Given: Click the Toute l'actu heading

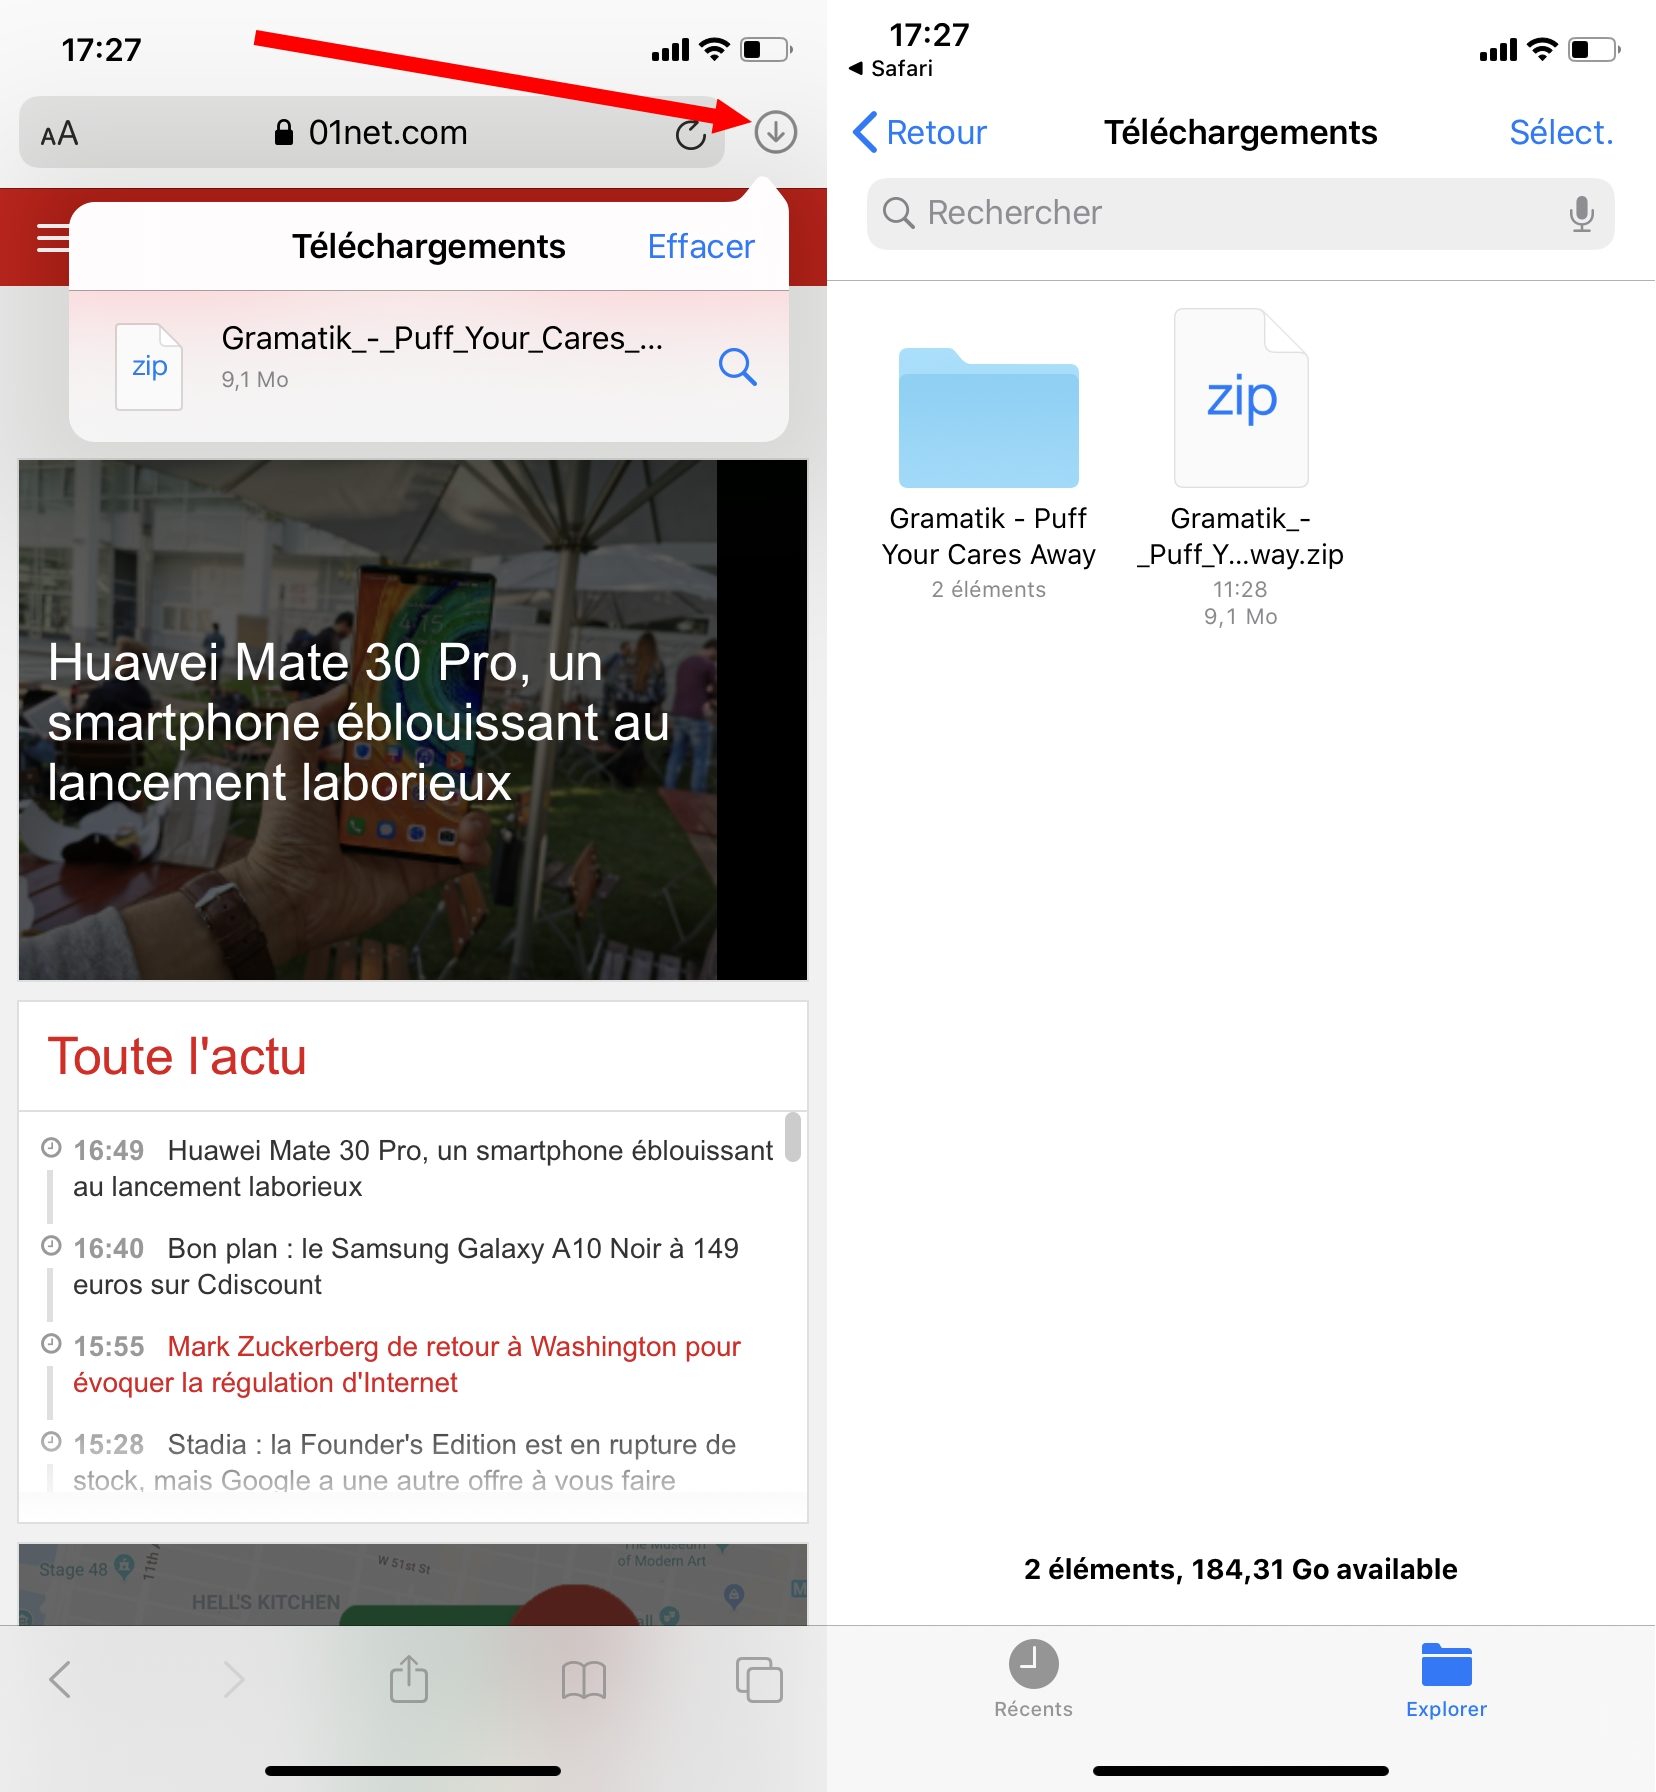Looking at the screenshot, I should [x=177, y=1056].
